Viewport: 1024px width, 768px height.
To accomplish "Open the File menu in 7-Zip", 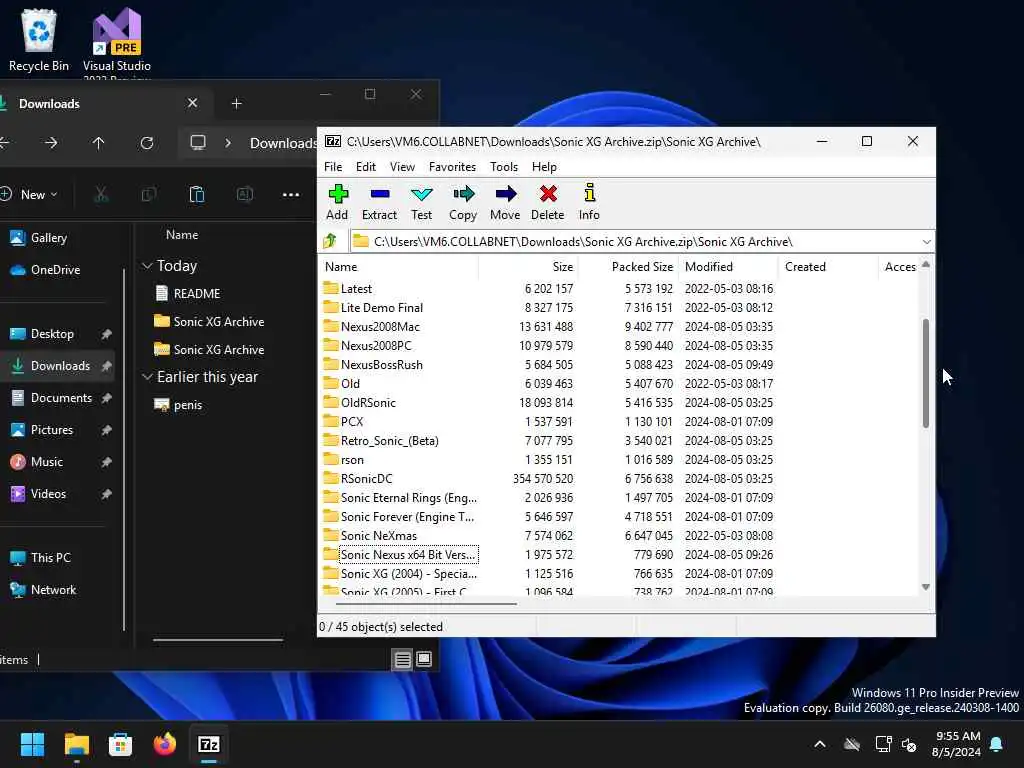I will pyautogui.click(x=333, y=167).
